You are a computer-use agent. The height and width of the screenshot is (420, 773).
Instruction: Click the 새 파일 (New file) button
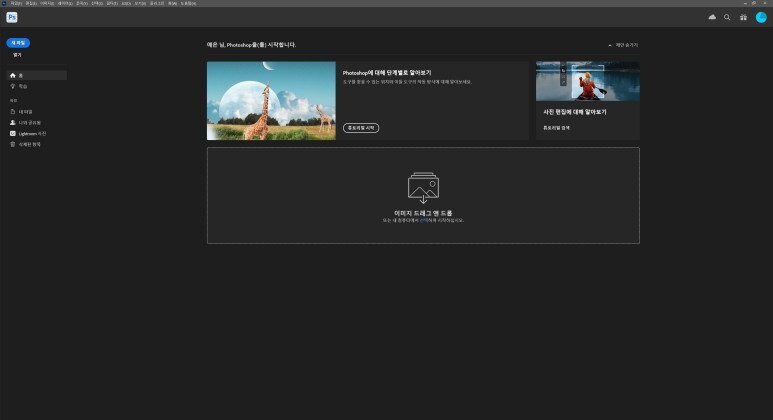[18, 43]
